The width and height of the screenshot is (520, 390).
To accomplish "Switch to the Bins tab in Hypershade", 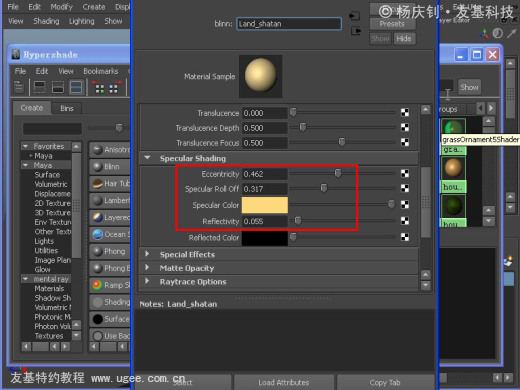I will (67, 108).
